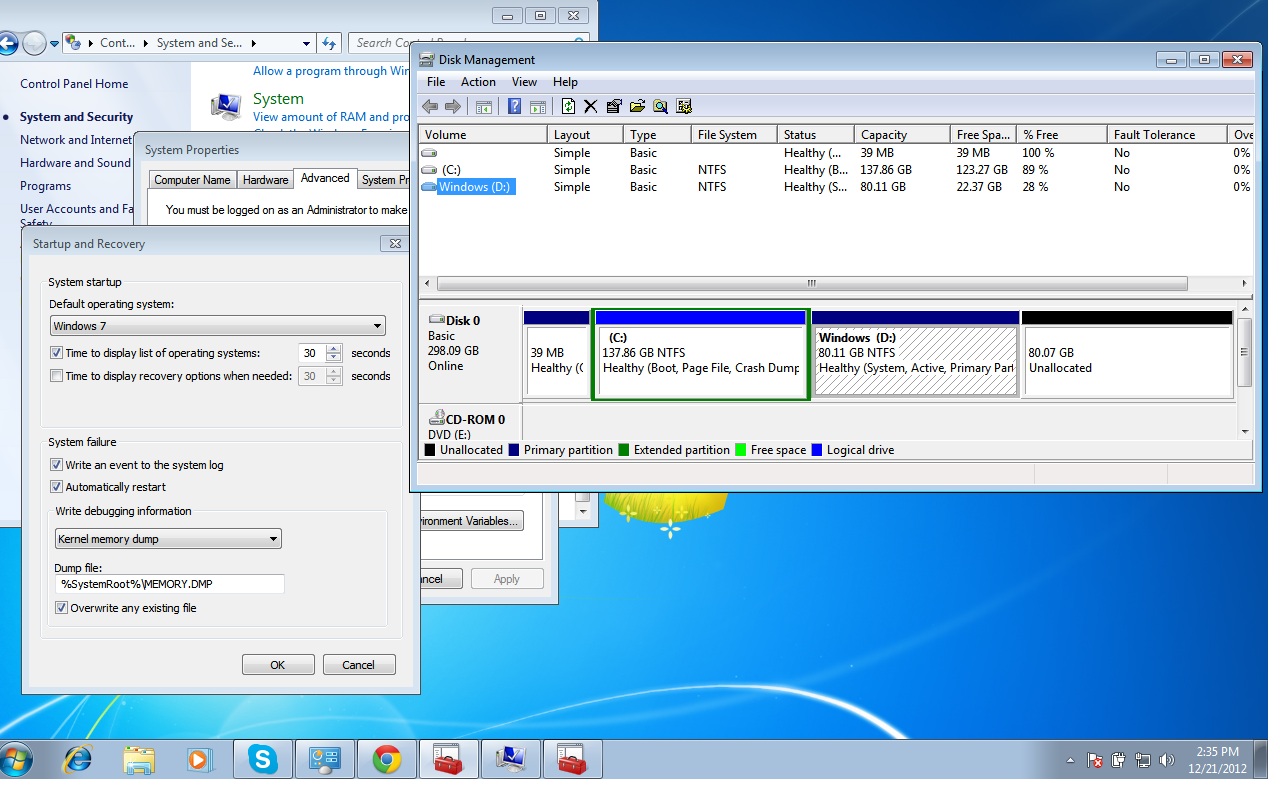Click the Control Panel taskbar button beside Skype
This screenshot has width=1280, height=800.
pos(325,760)
